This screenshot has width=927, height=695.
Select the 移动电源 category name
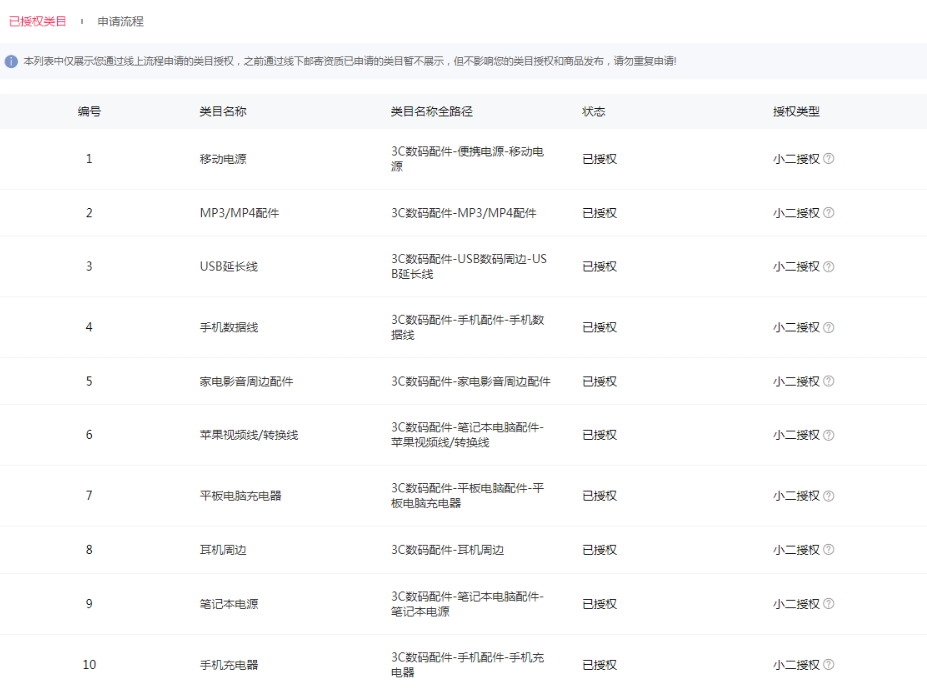click(x=223, y=158)
